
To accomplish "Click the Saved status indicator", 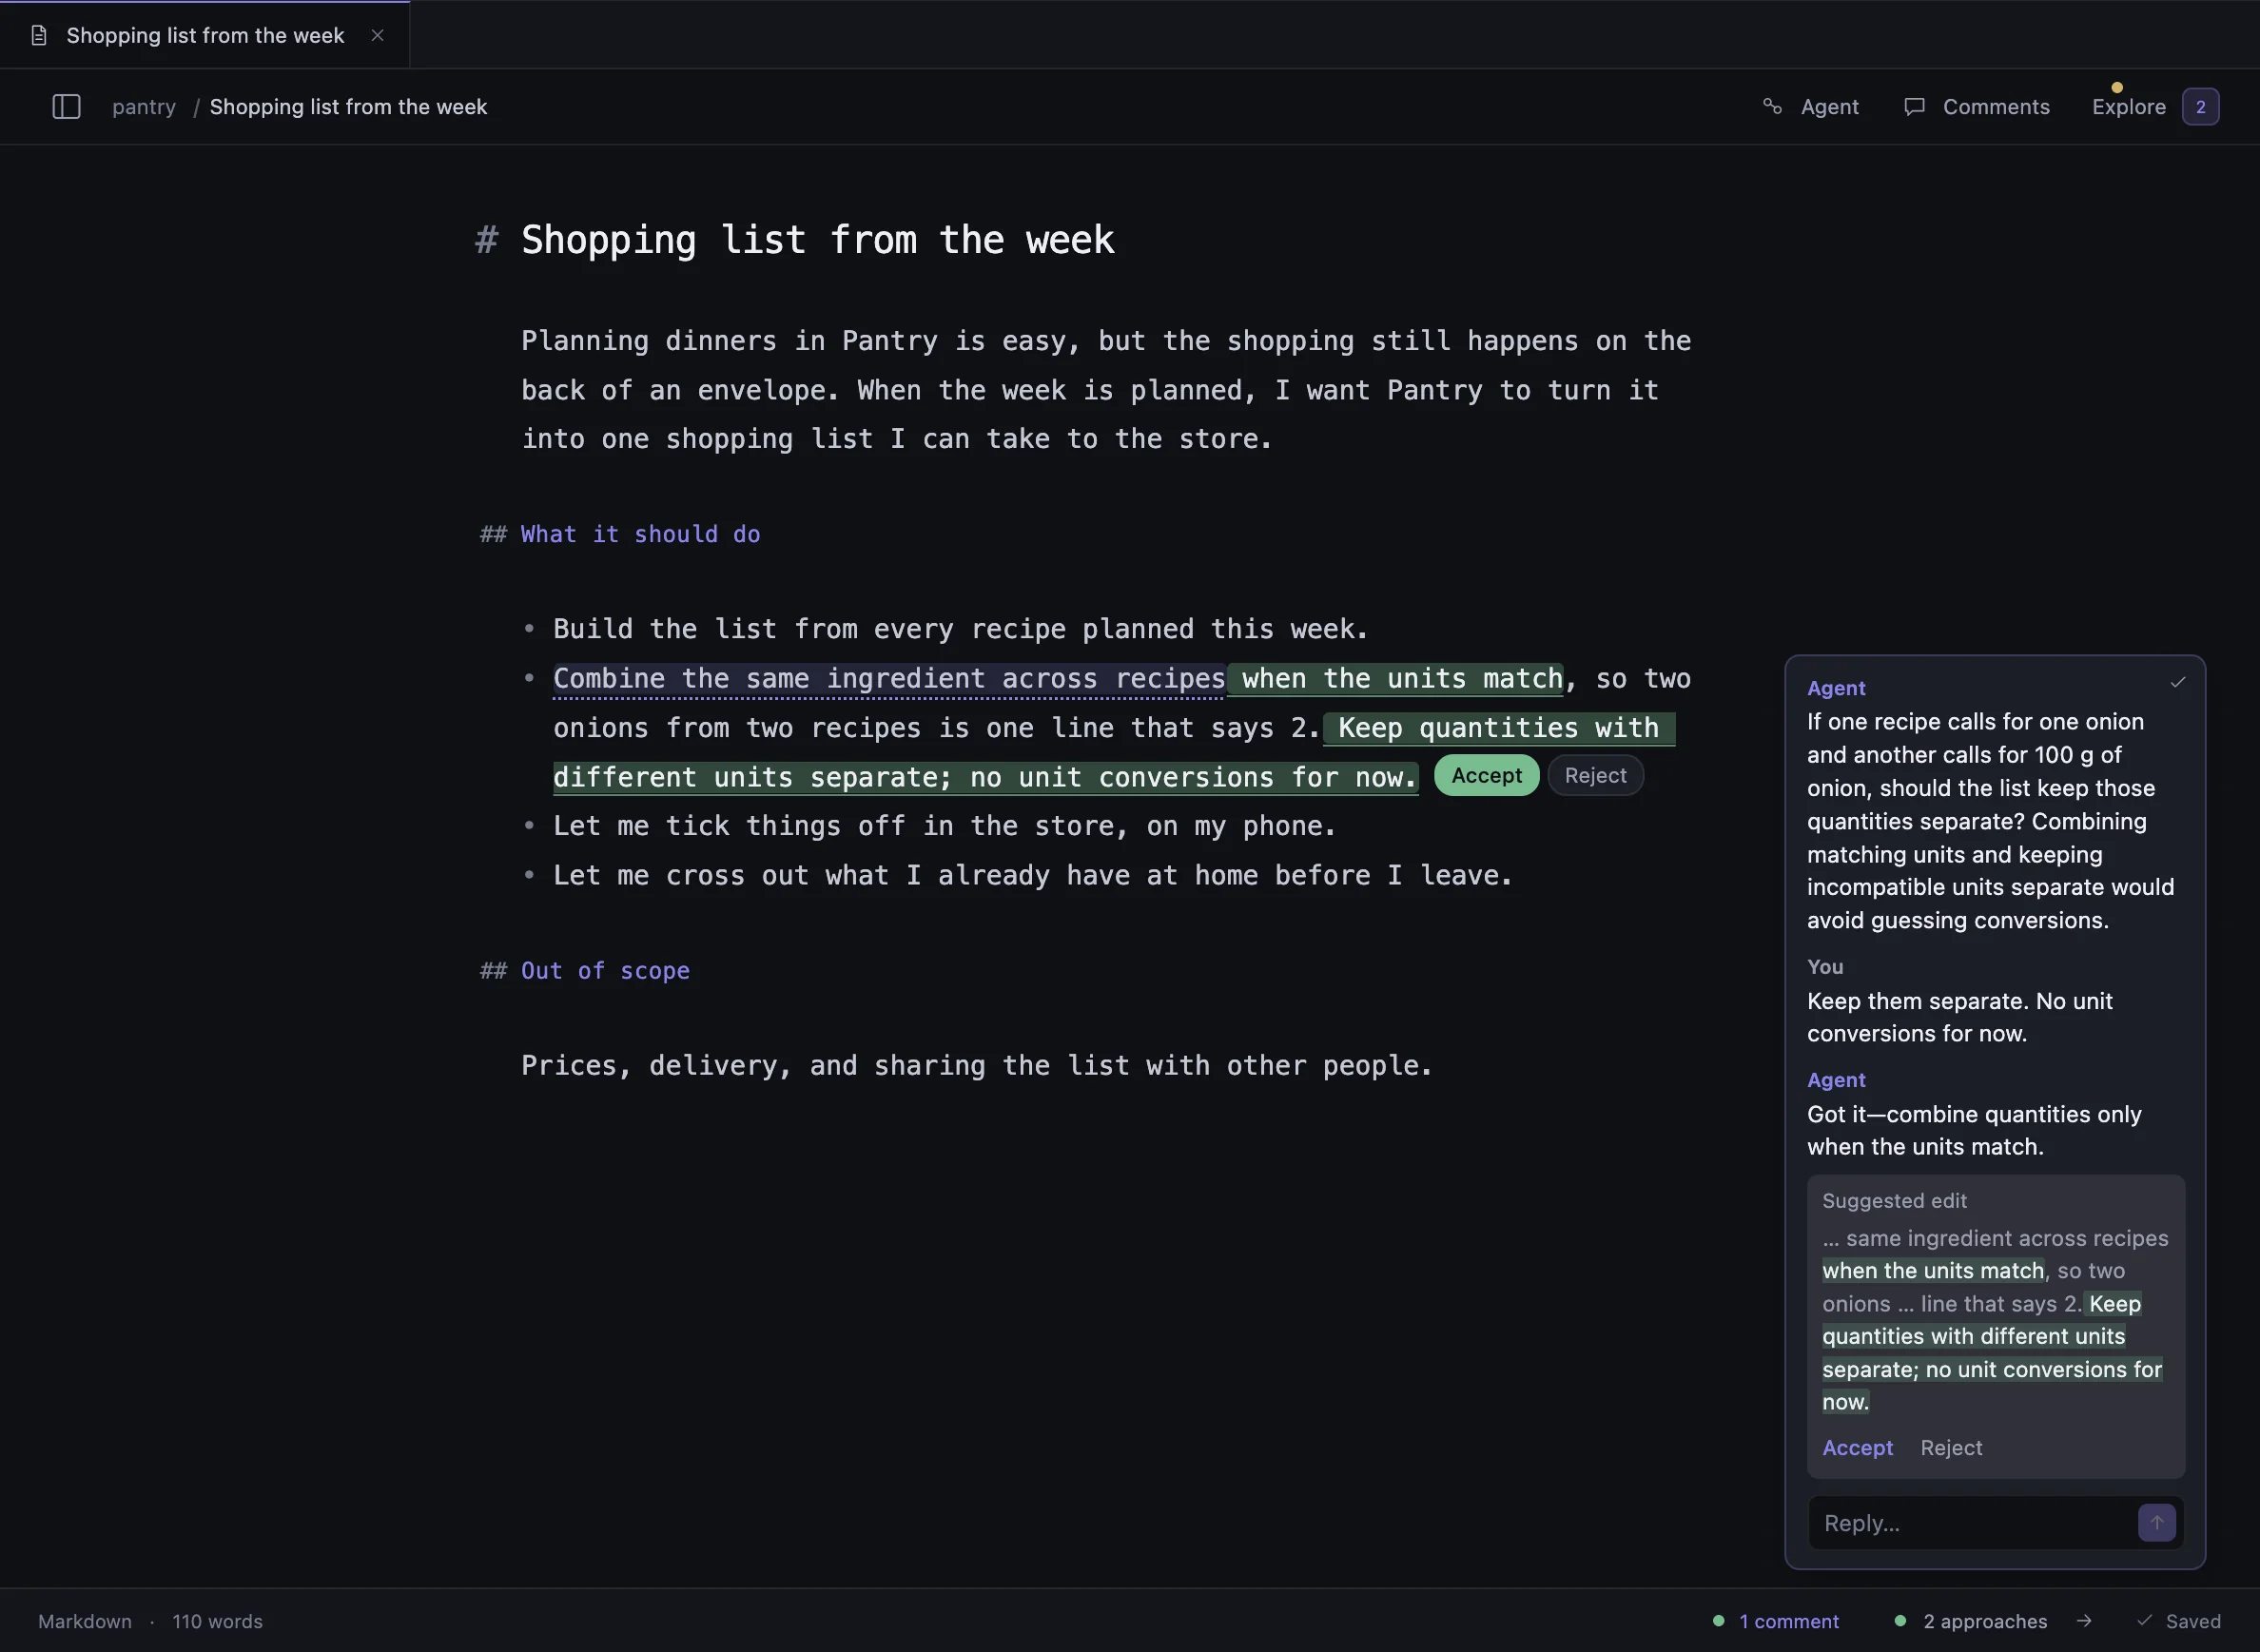I will pos(2178,1621).
